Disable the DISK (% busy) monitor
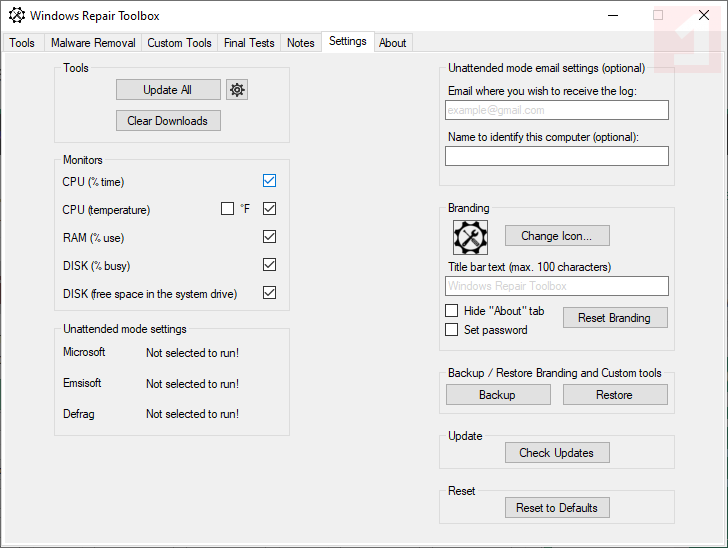The height and width of the screenshot is (548, 728). [x=269, y=265]
